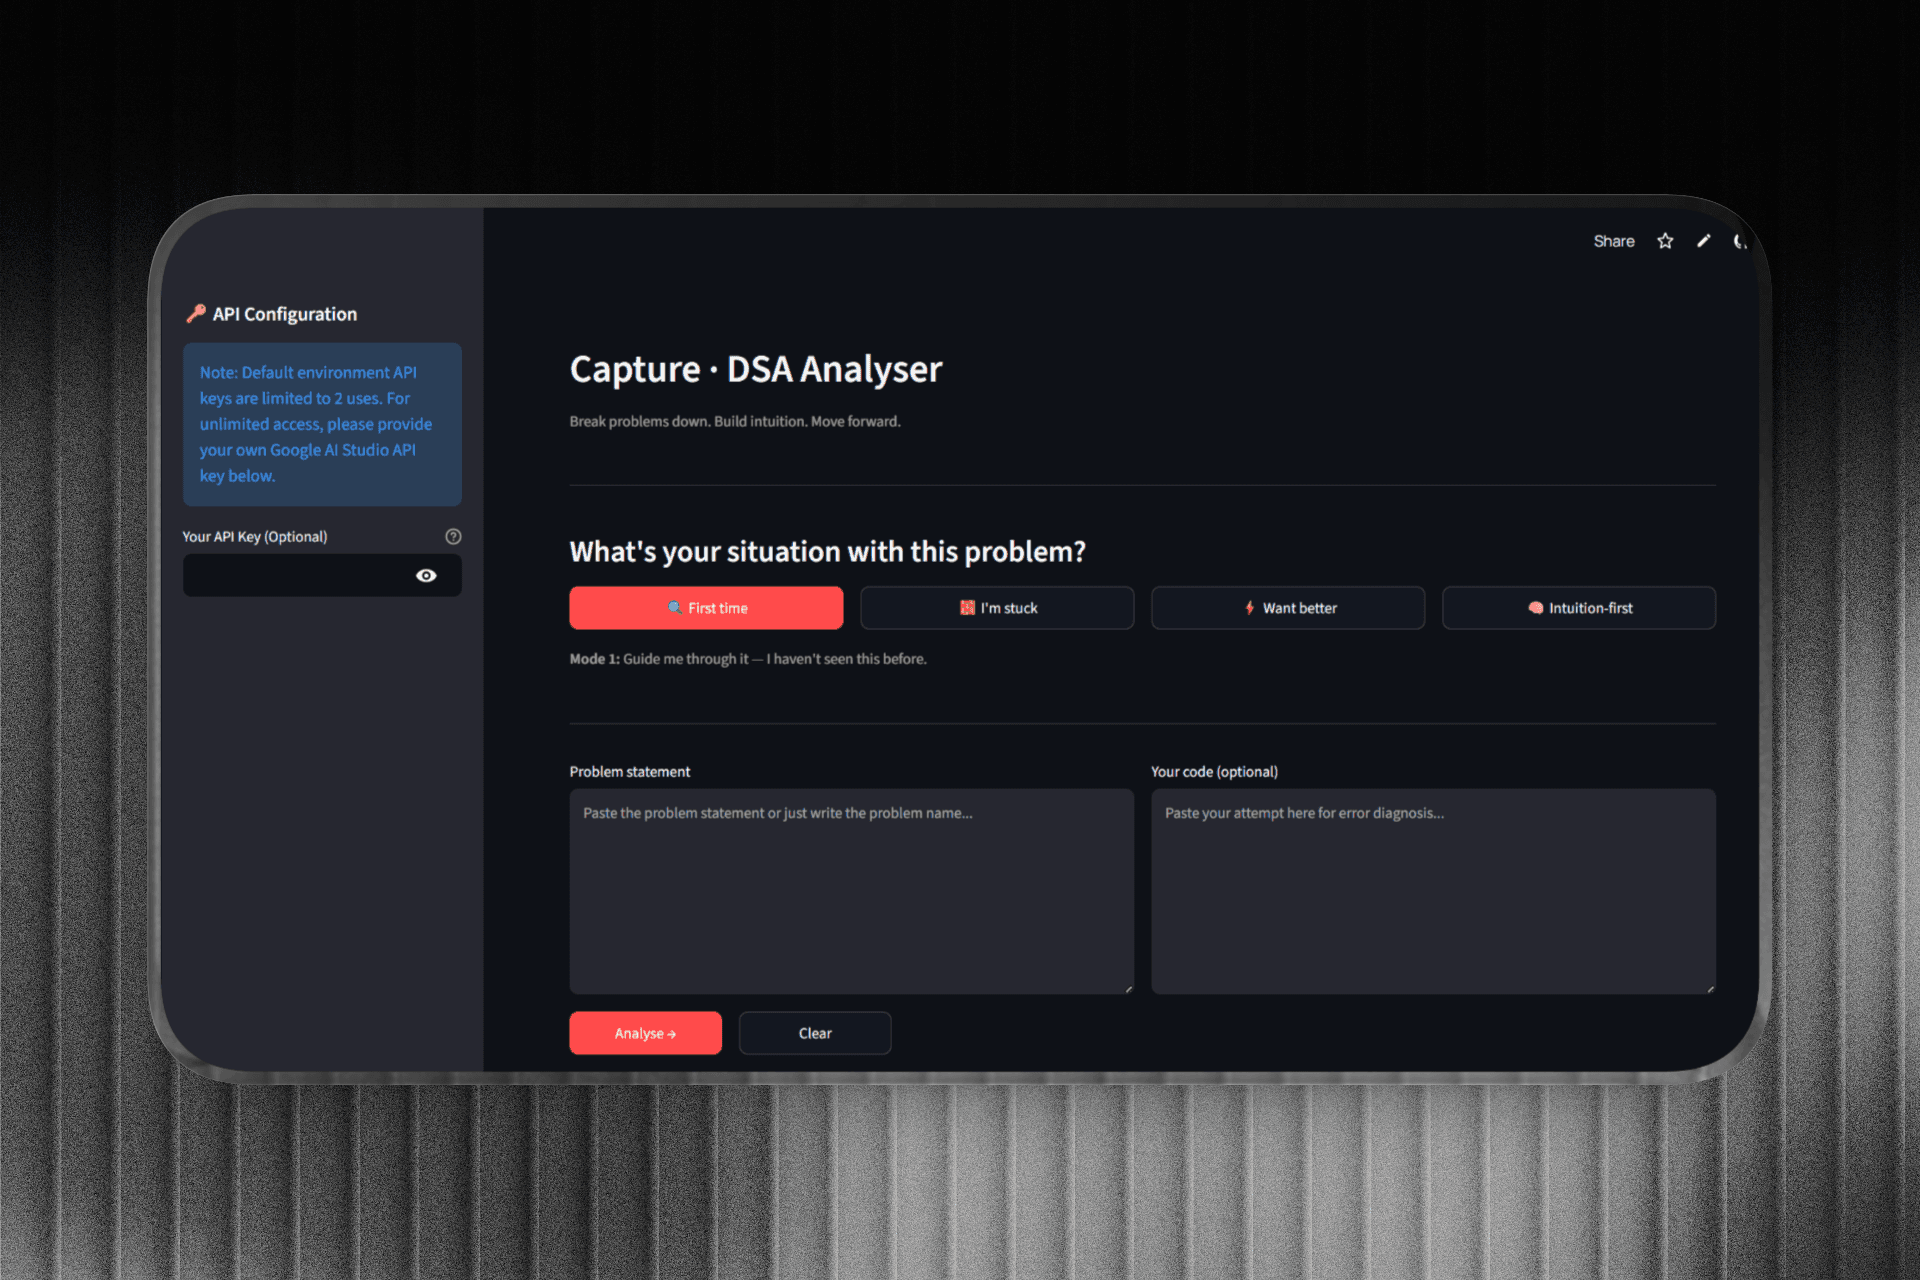
Task: Click the blue API key limit note
Action: click(x=322, y=424)
